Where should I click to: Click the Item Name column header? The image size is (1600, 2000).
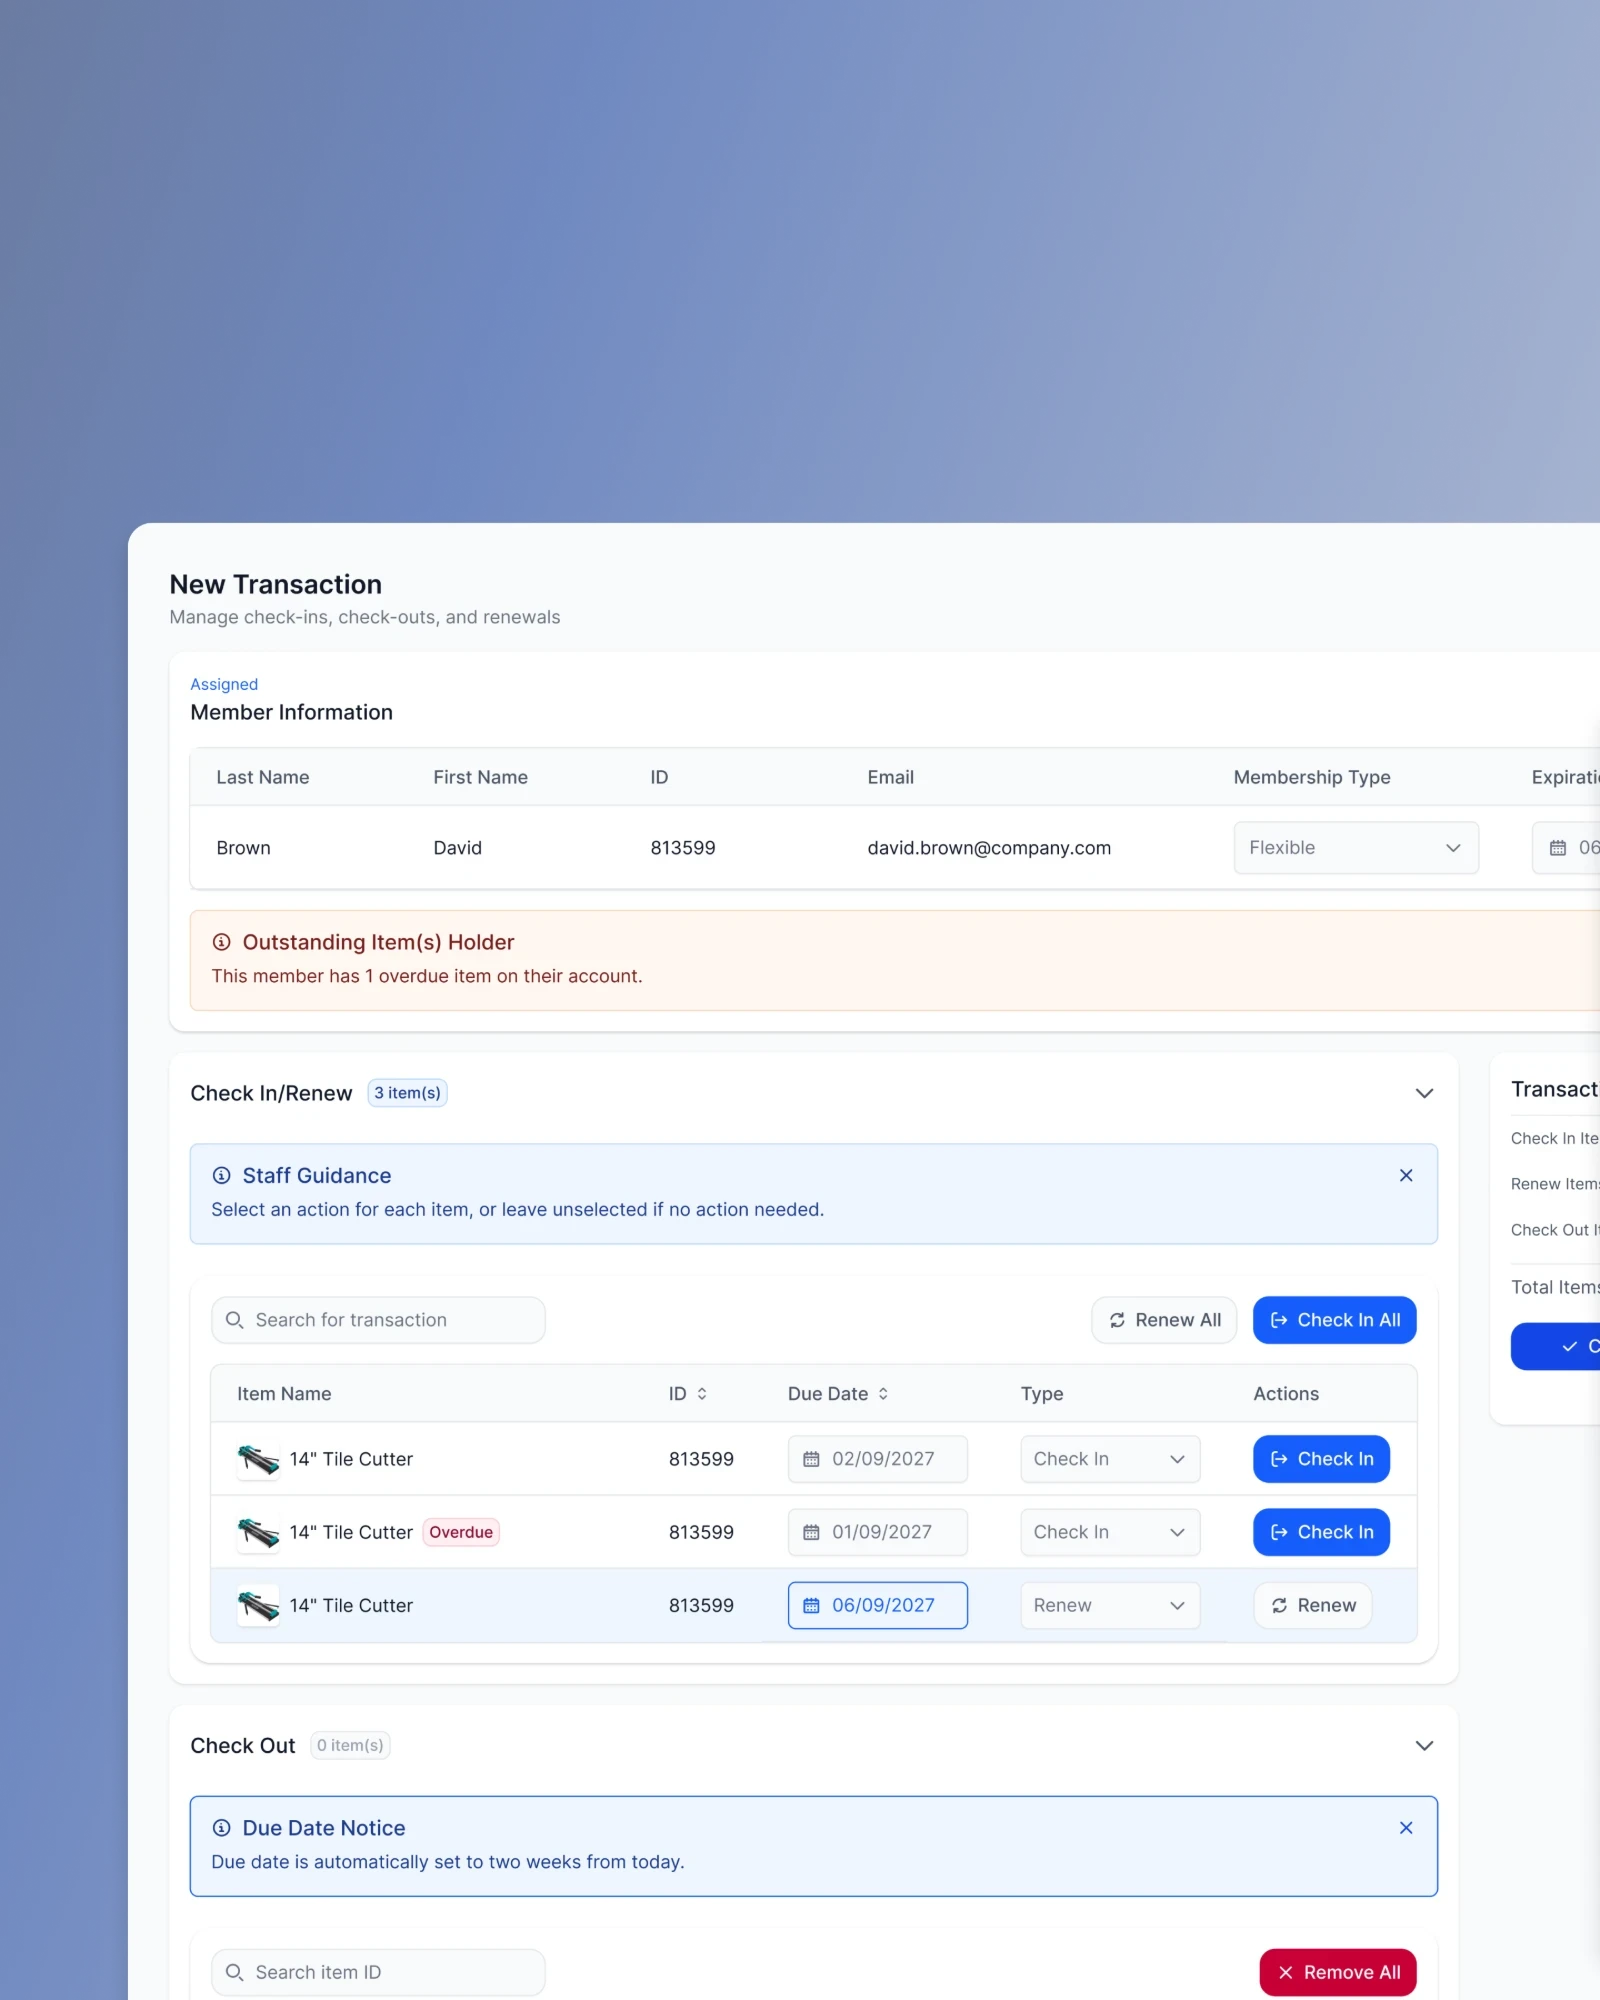point(284,1394)
